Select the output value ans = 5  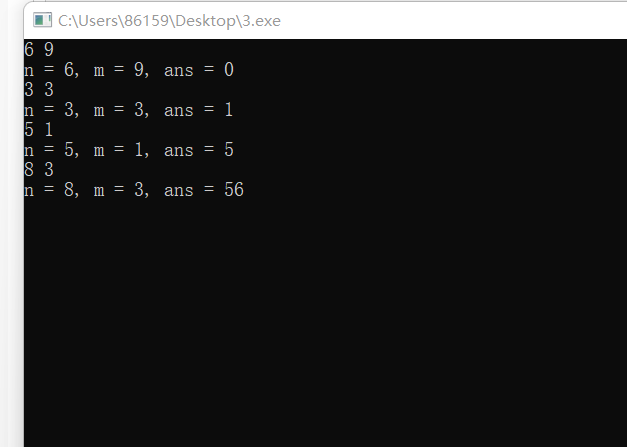tap(199, 150)
